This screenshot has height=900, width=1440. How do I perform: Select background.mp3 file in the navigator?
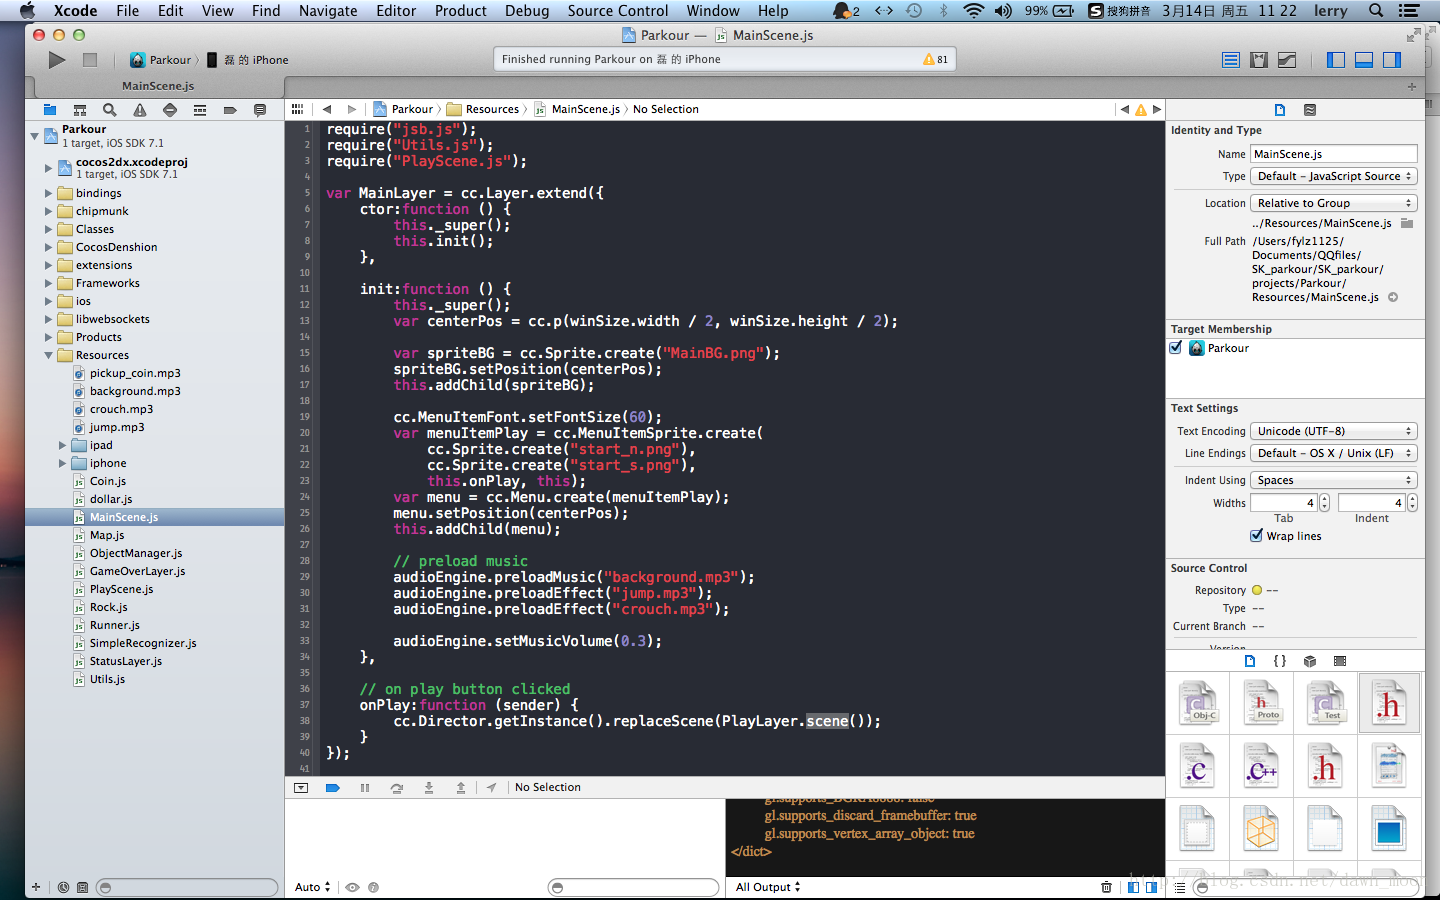coord(135,391)
